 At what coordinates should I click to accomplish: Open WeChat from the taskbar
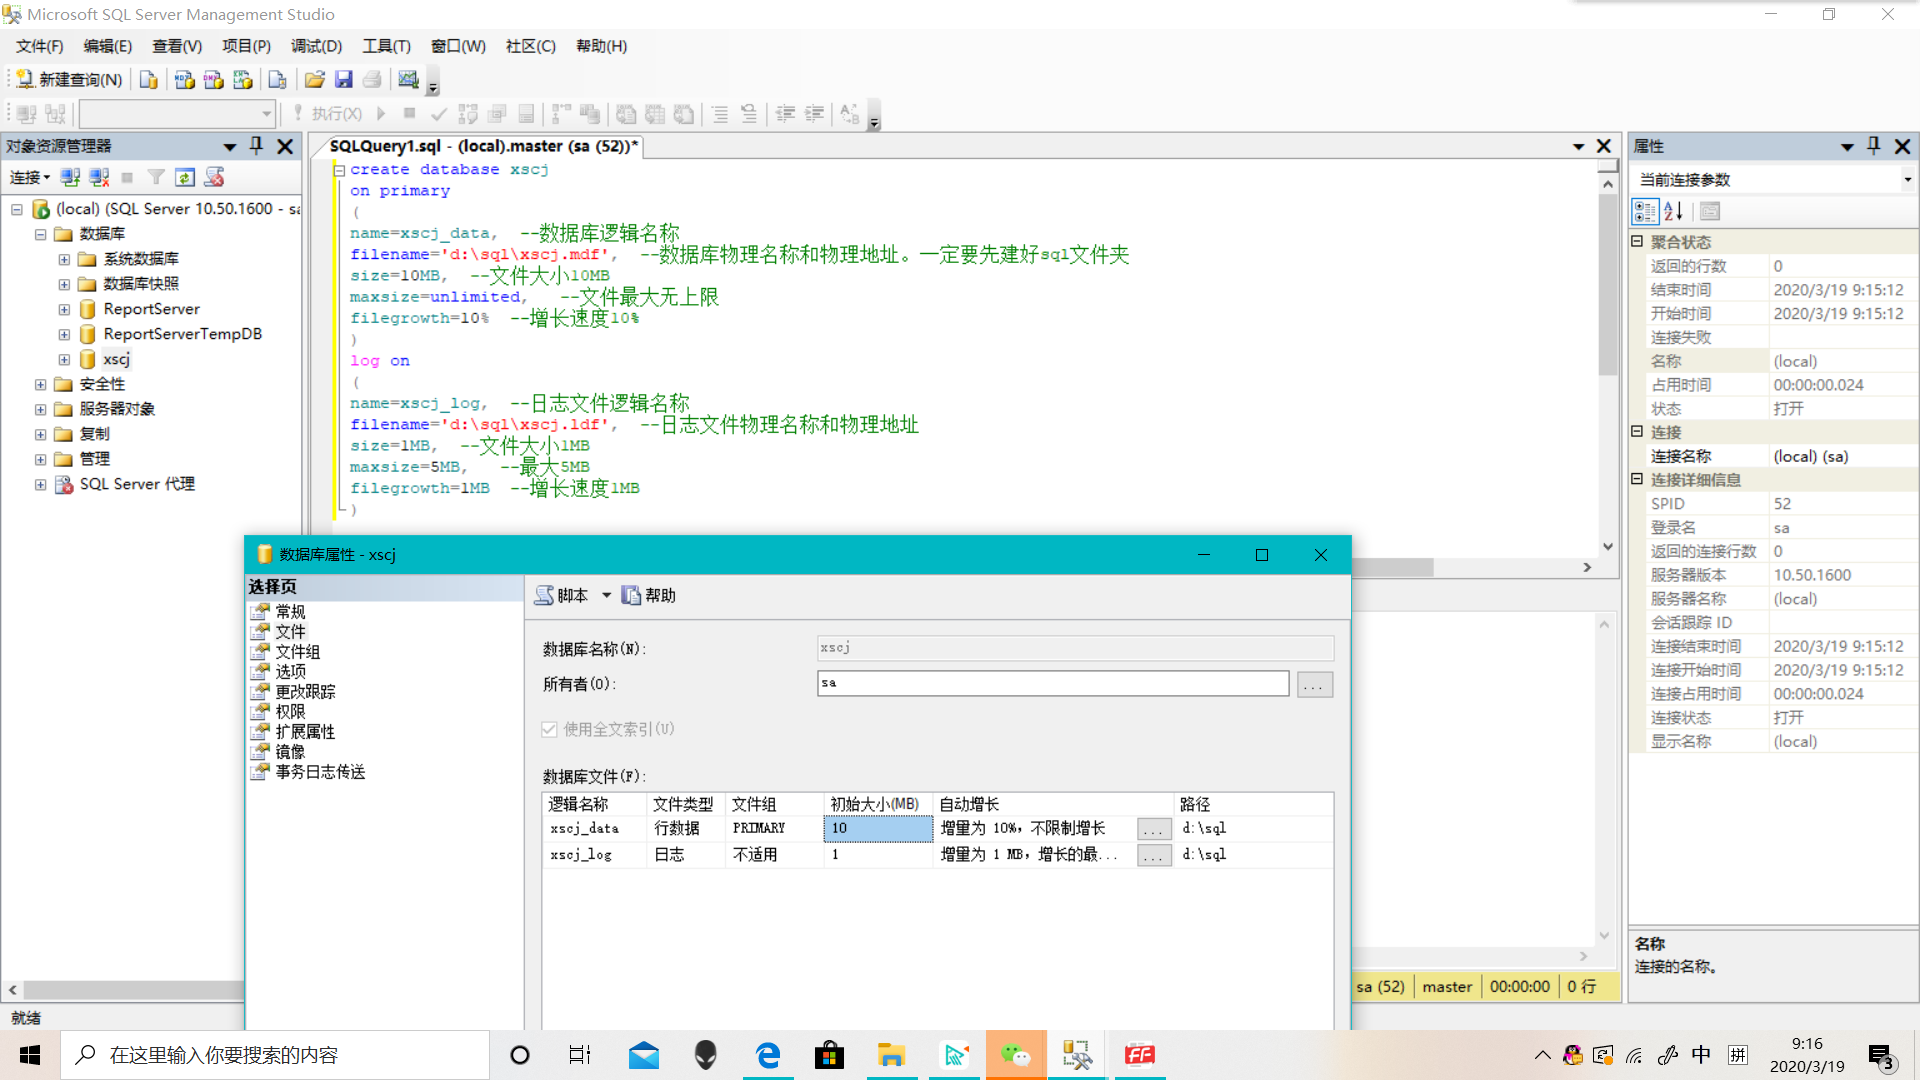[x=1016, y=1055]
